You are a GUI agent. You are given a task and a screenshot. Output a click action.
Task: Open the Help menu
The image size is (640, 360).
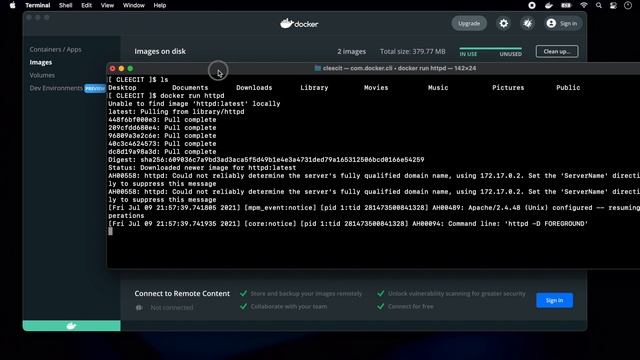(160, 5)
